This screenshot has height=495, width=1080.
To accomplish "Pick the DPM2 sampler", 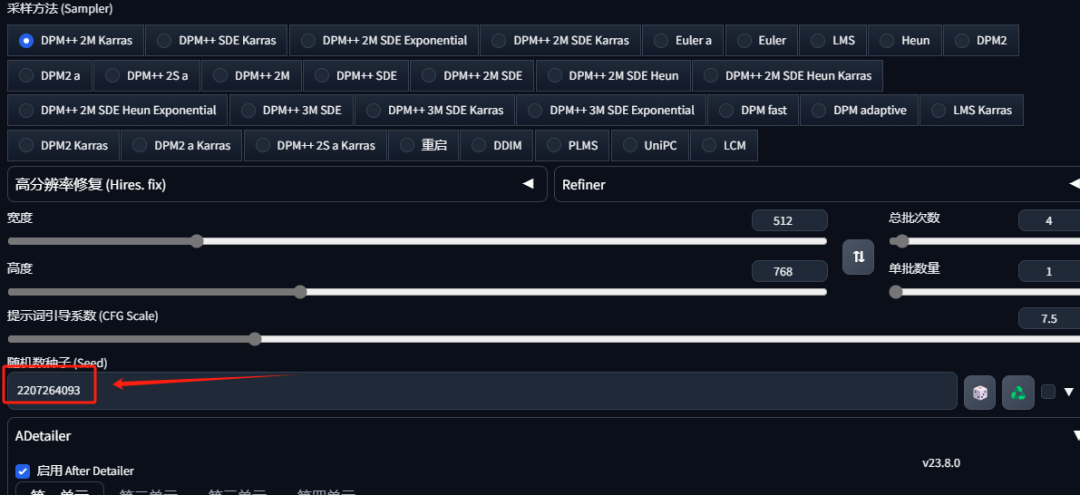I will coord(981,41).
